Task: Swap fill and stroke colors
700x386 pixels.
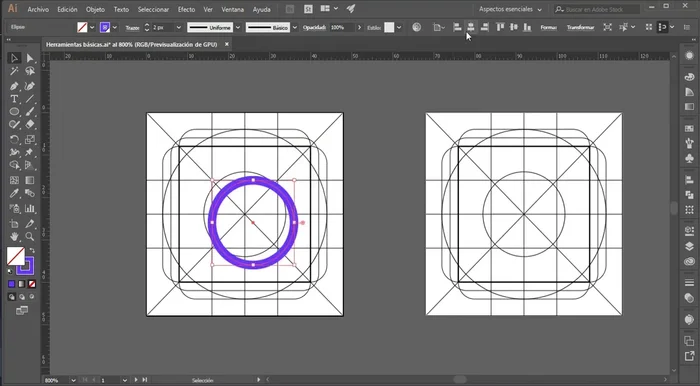Action: coord(32,250)
